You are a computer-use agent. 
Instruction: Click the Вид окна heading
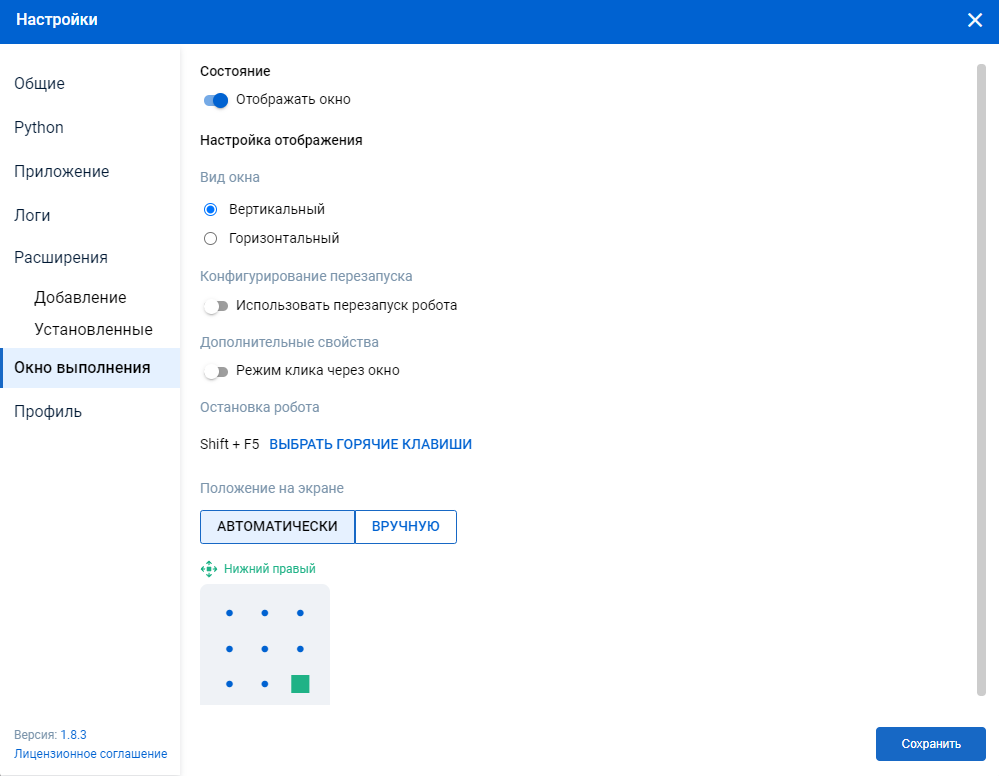click(x=230, y=177)
